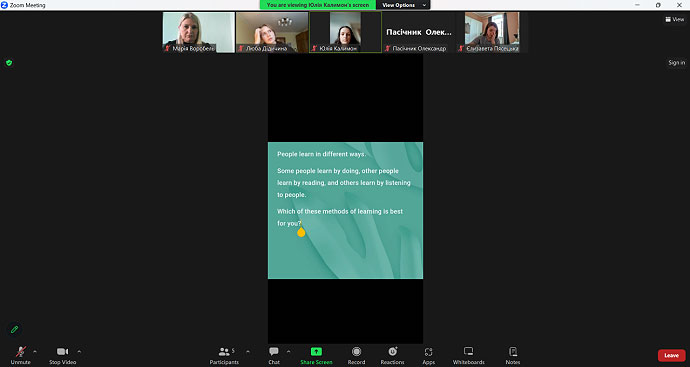Click the shared slide about learning methods

point(345,210)
